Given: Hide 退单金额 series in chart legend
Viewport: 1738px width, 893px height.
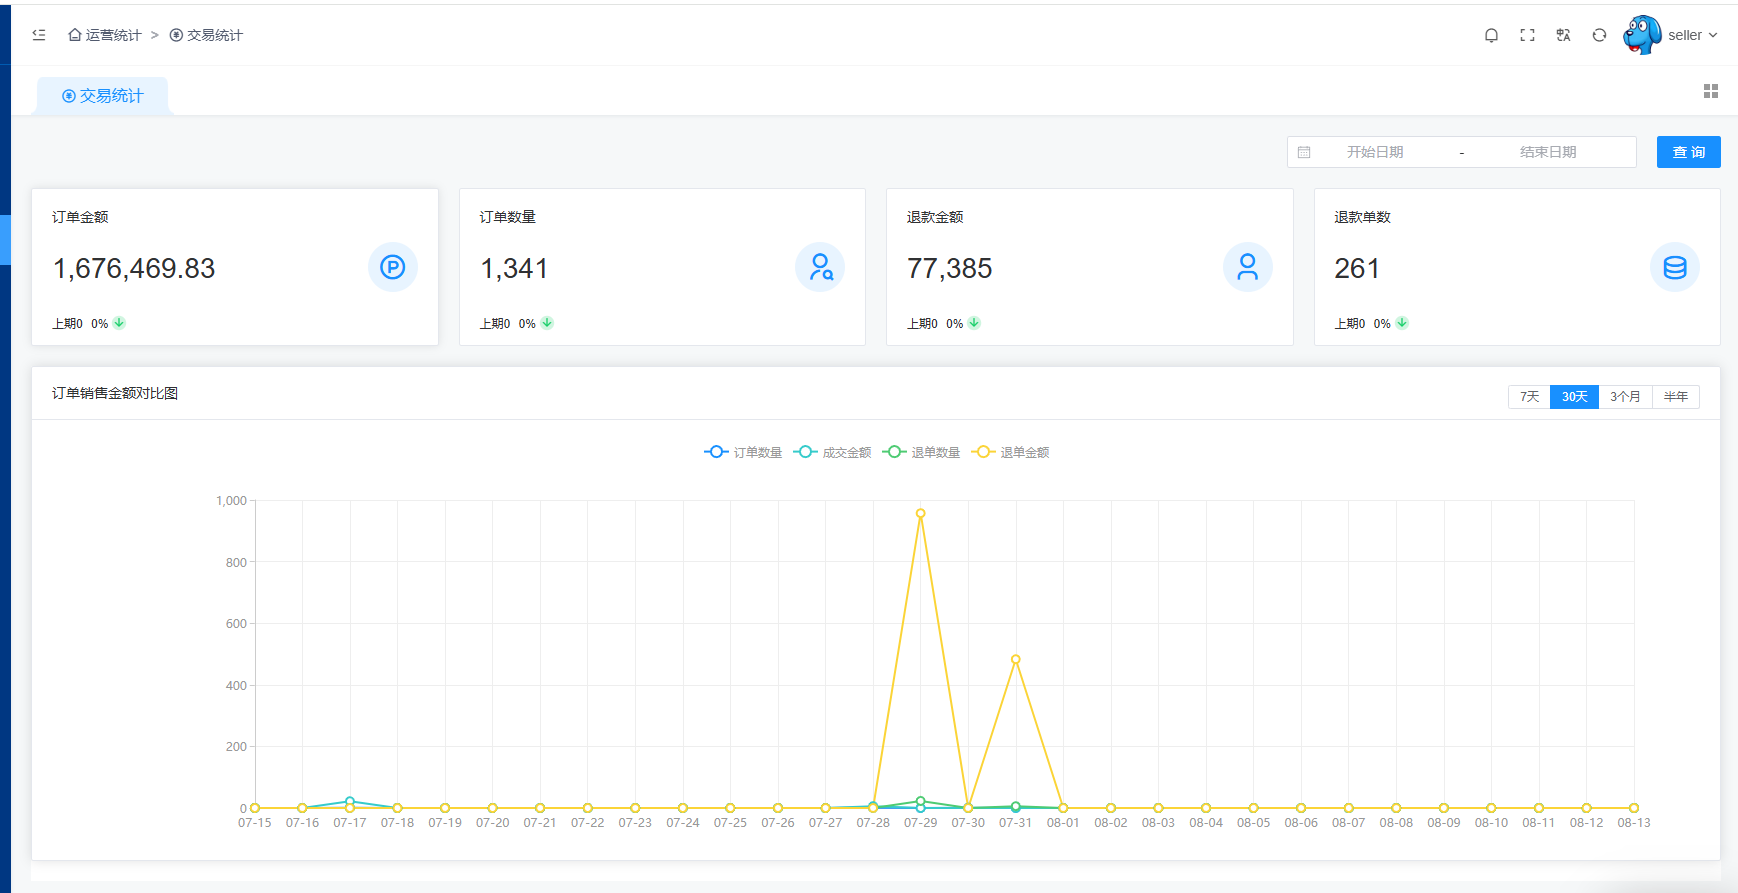Looking at the screenshot, I should pyautogui.click(x=1011, y=452).
